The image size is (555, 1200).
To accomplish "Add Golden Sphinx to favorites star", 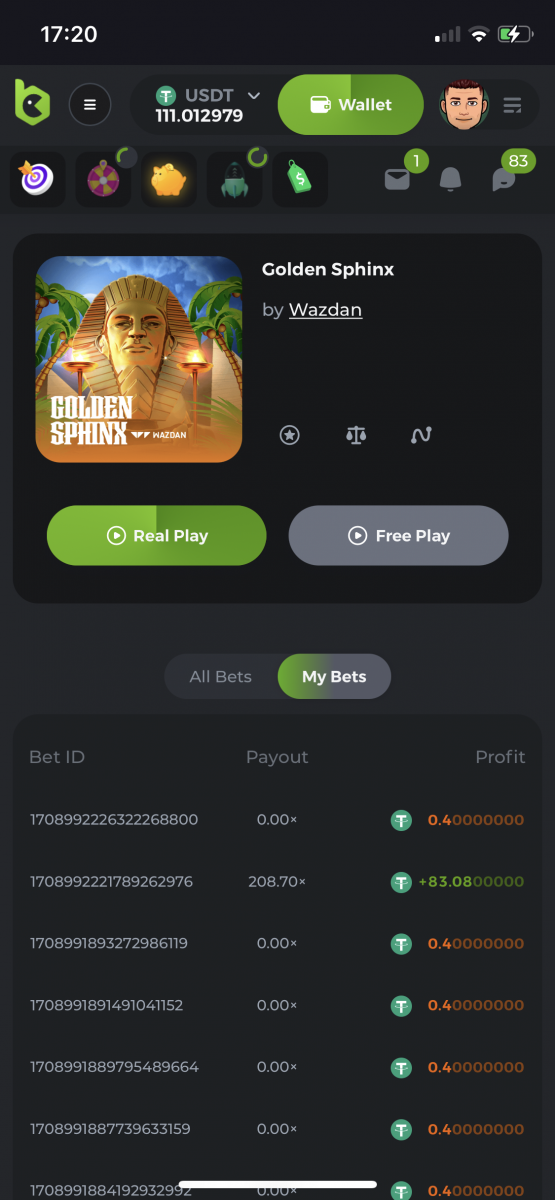I will click(290, 435).
